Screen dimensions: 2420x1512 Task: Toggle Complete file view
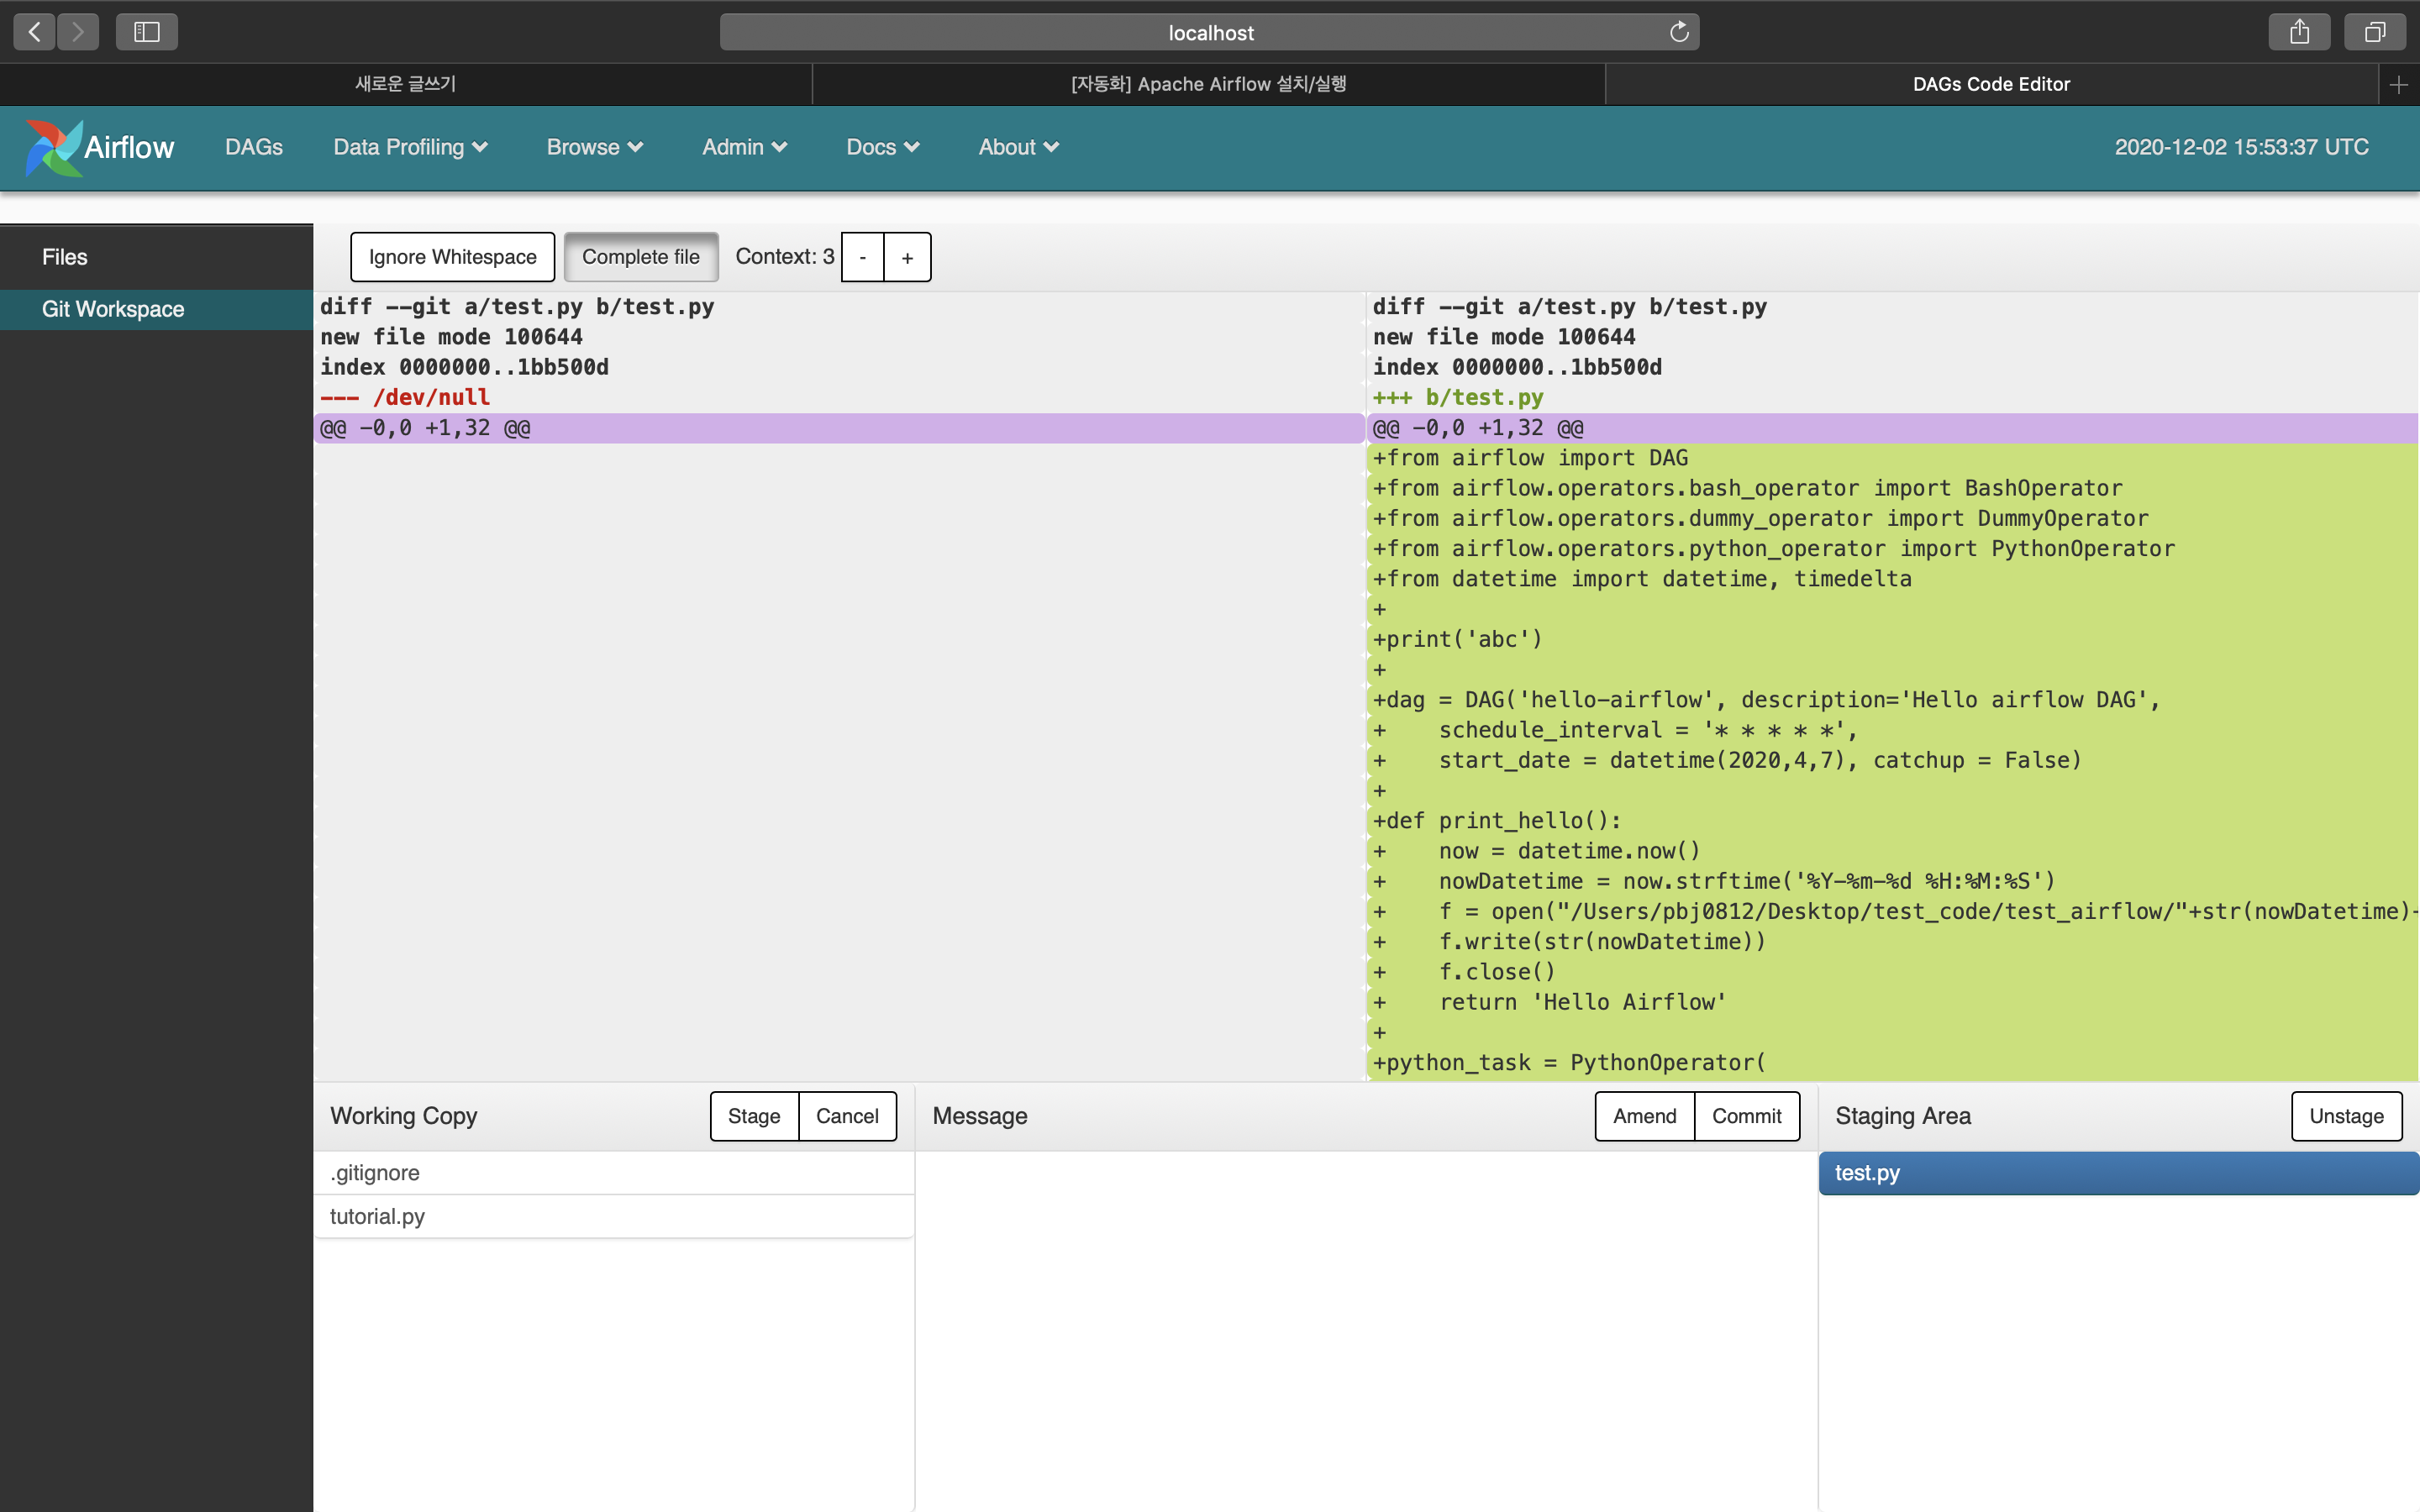click(x=640, y=257)
